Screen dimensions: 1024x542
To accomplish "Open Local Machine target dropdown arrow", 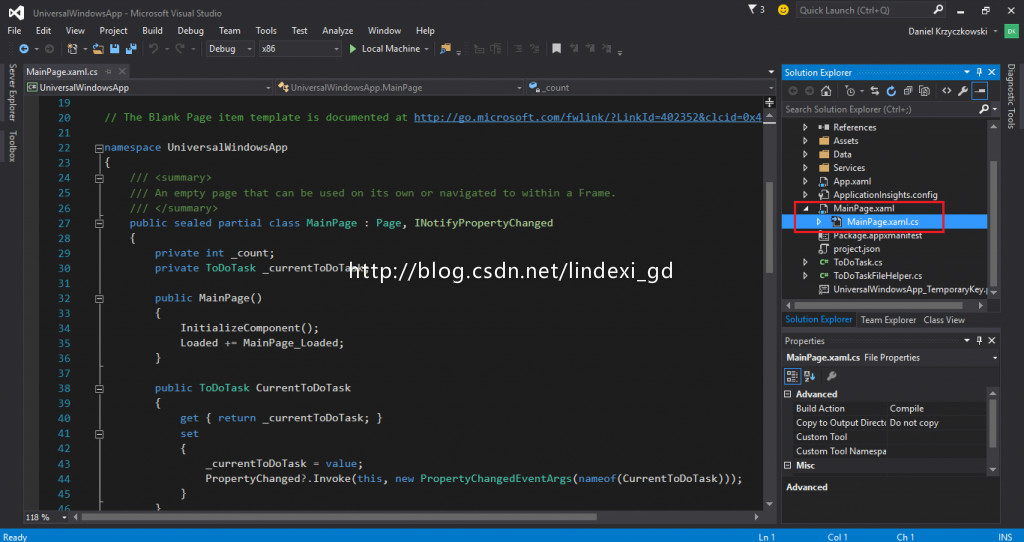I will [x=426, y=49].
